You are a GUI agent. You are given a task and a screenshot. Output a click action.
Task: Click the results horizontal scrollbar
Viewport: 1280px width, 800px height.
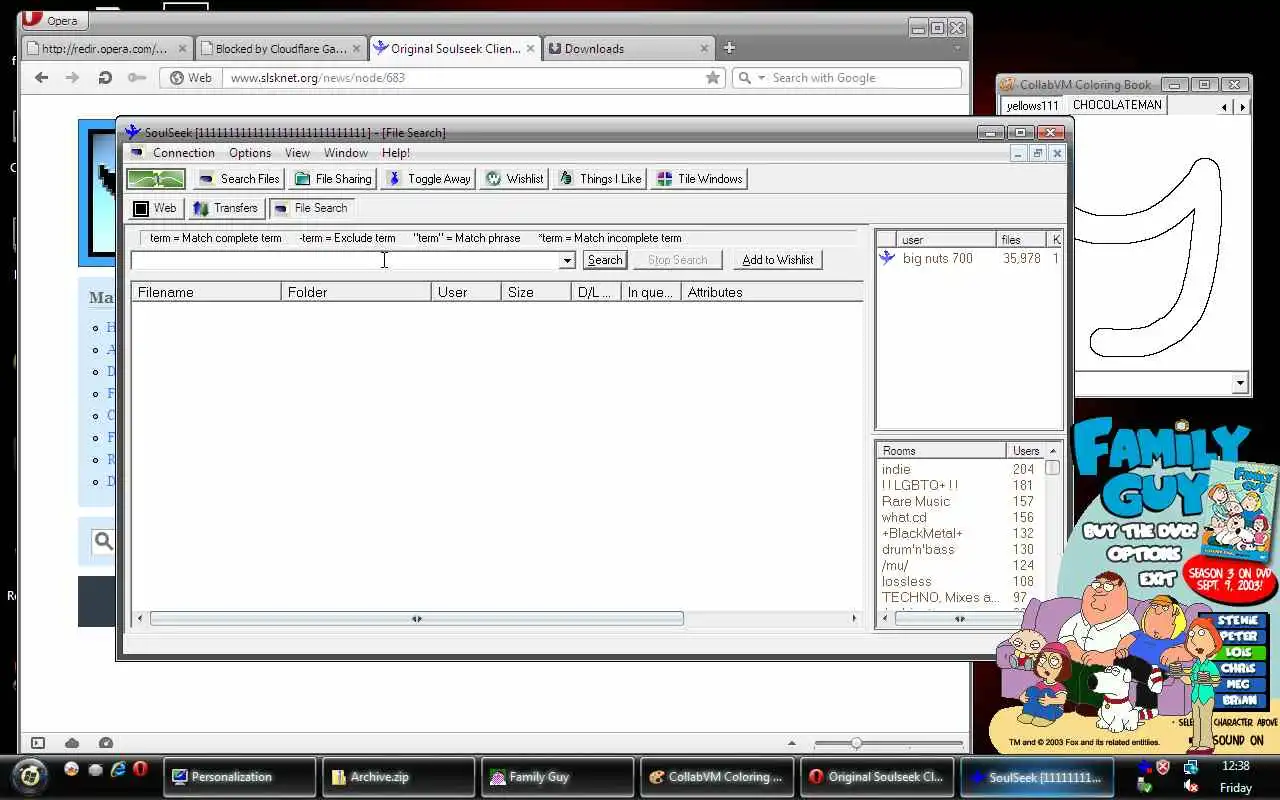[416, 618]
